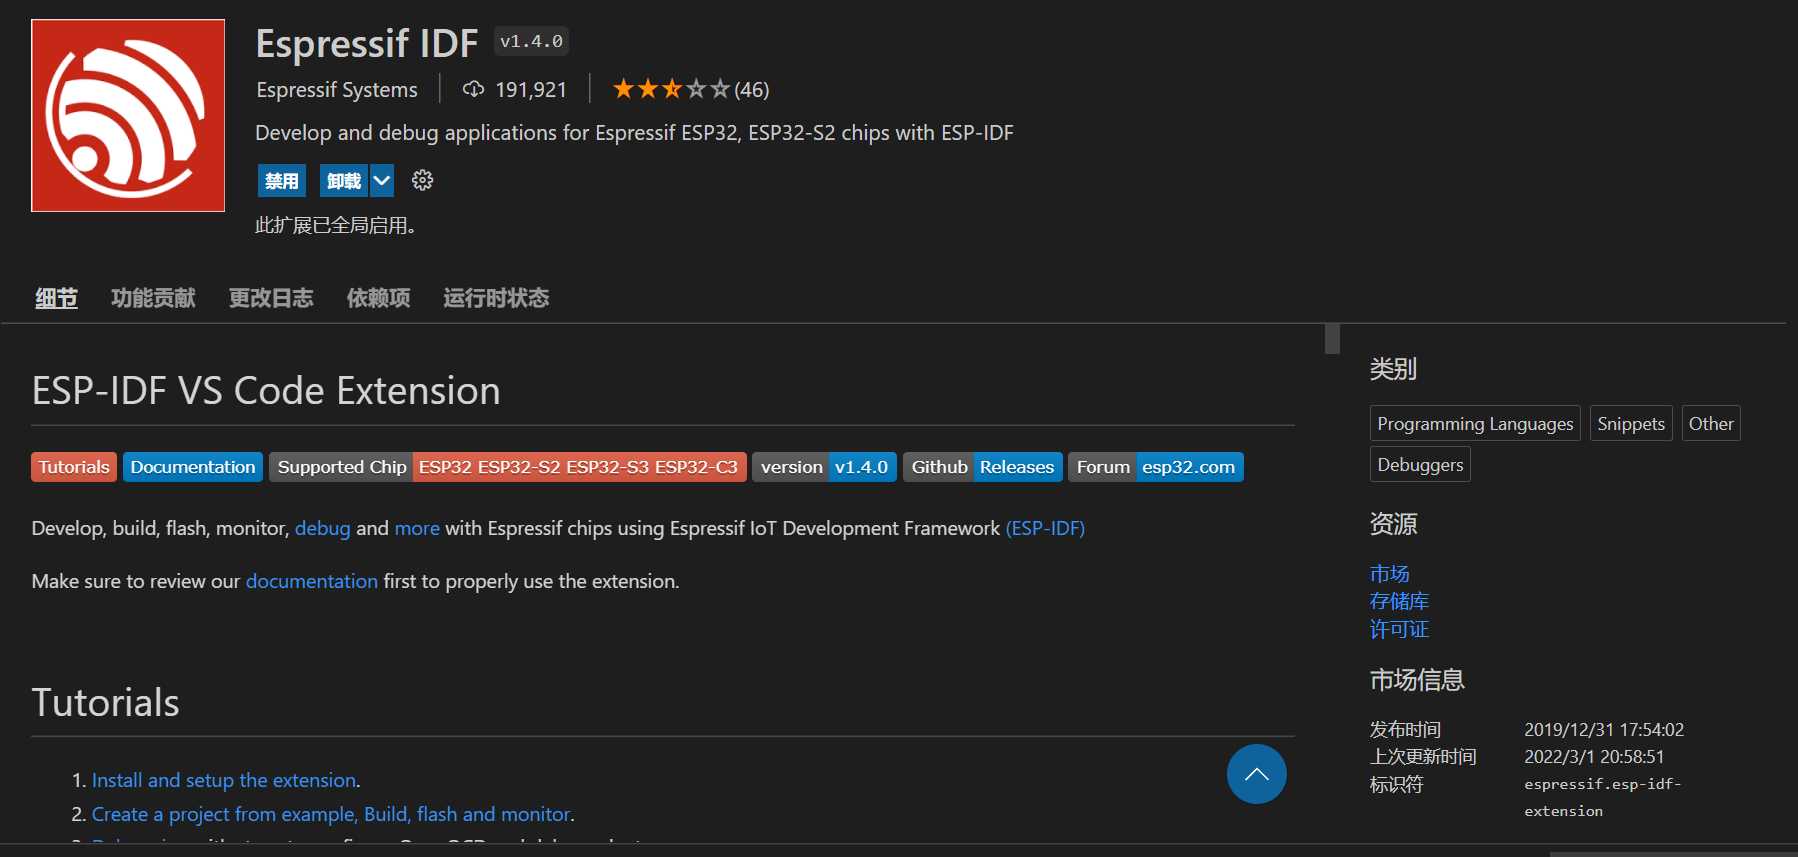Open the 更改日志 changelog tab
Image resolution: width=1798 pixels, height=857 pixels.
tap(271, 298)
